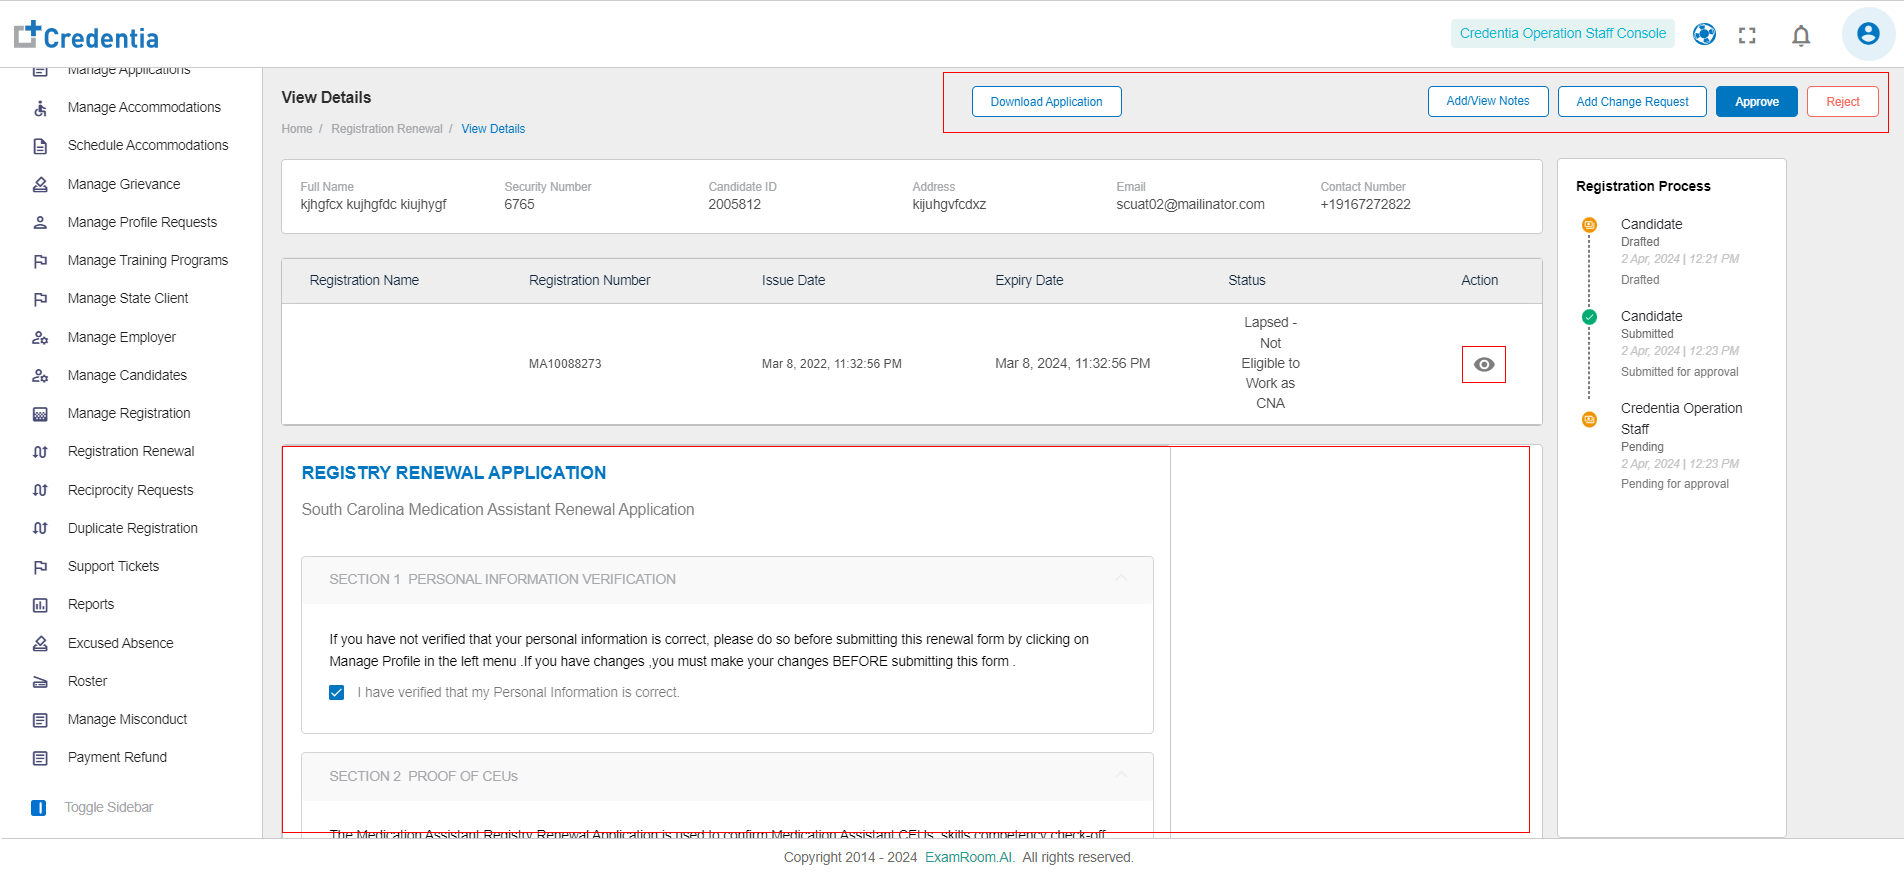Click the Manage Employer people icon
This screenshot has height=873, width=1904.
coord(40,338)
